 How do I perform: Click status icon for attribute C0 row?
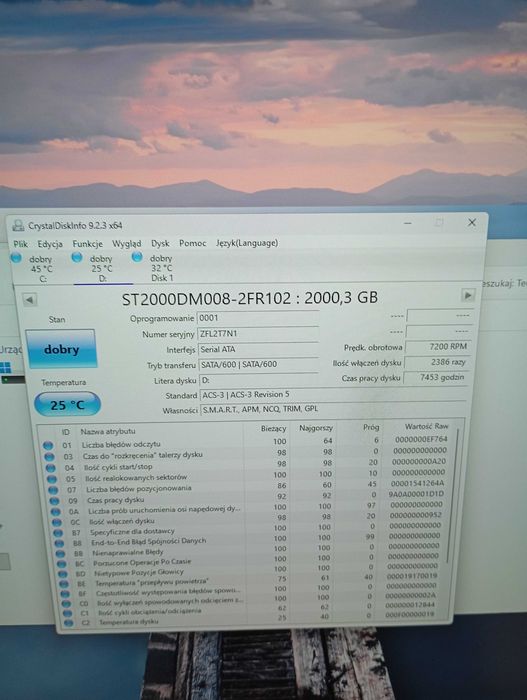pyautogui.click(x=67, y=604)
